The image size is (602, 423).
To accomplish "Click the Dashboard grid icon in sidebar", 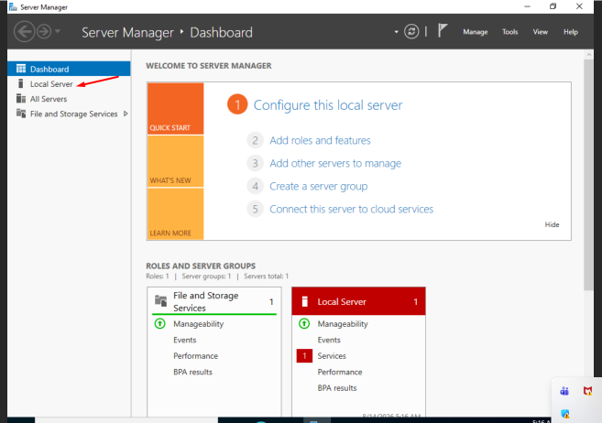I will 21,69.
